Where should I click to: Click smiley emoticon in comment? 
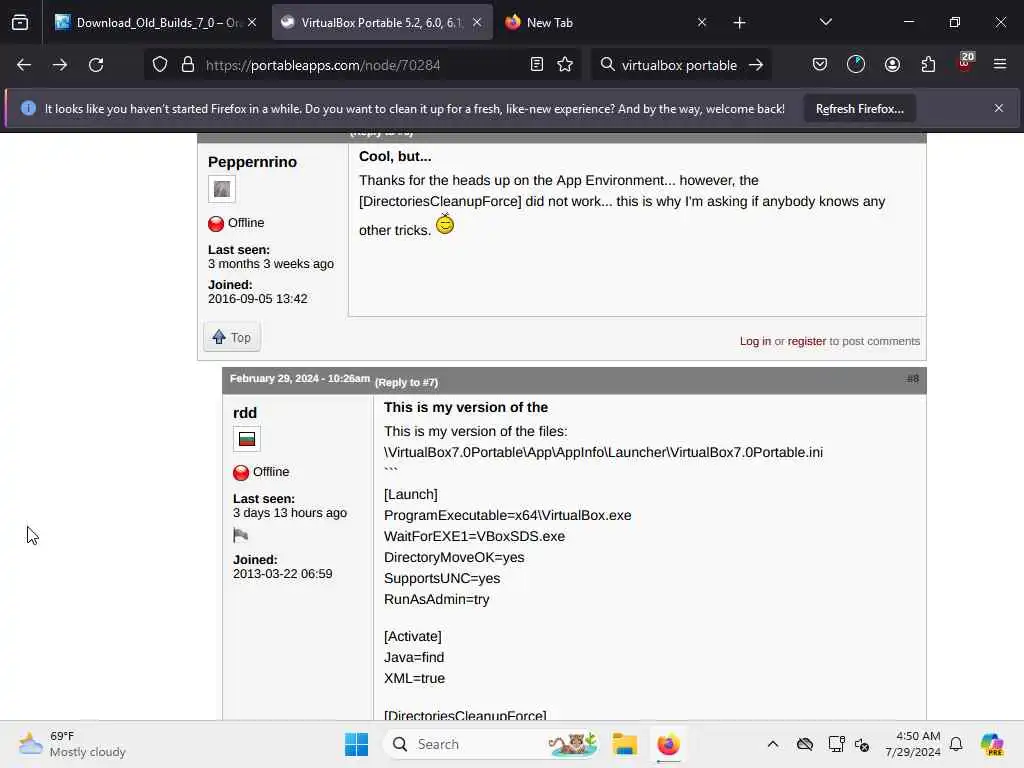tap(445, 224)
